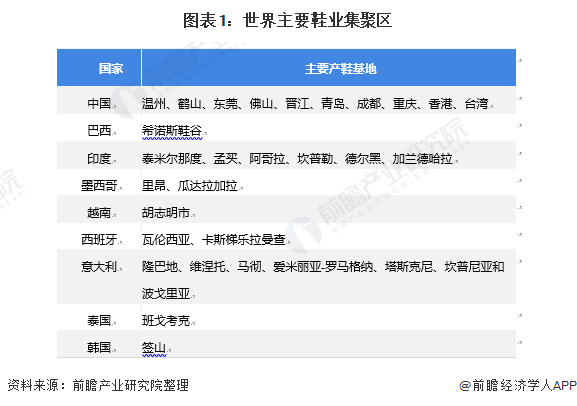Image resolution: width=577 pixels, height=406 pixels.
Task: Click the @前瞻经济学人APP watermark
Action: click(518, 385)
